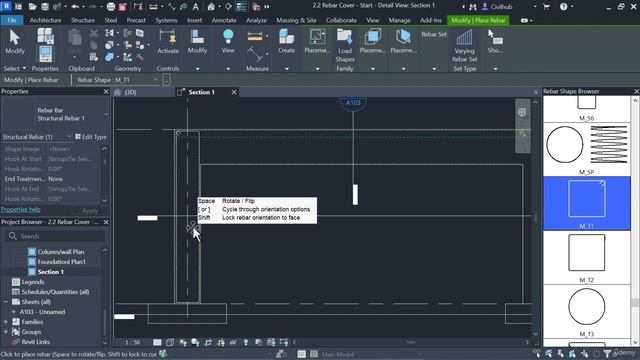The width and height of the screenshot is (640, 360).
Task: Close the Properties palette
Action: click(106, 91)
